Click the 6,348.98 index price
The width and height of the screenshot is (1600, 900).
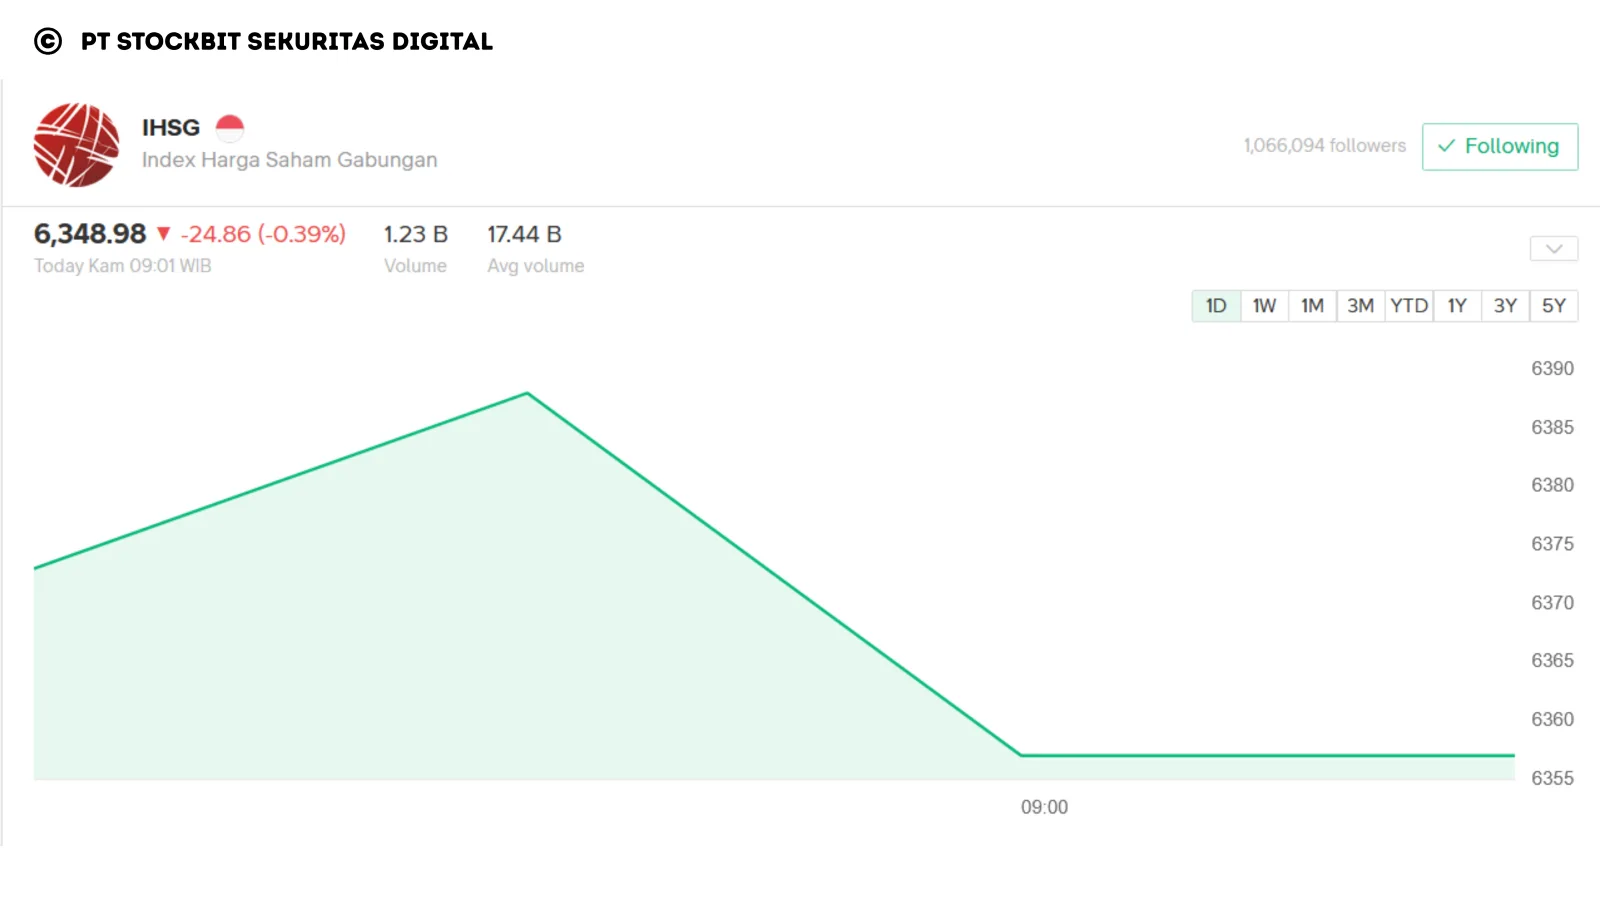click(x=90, y=234)
